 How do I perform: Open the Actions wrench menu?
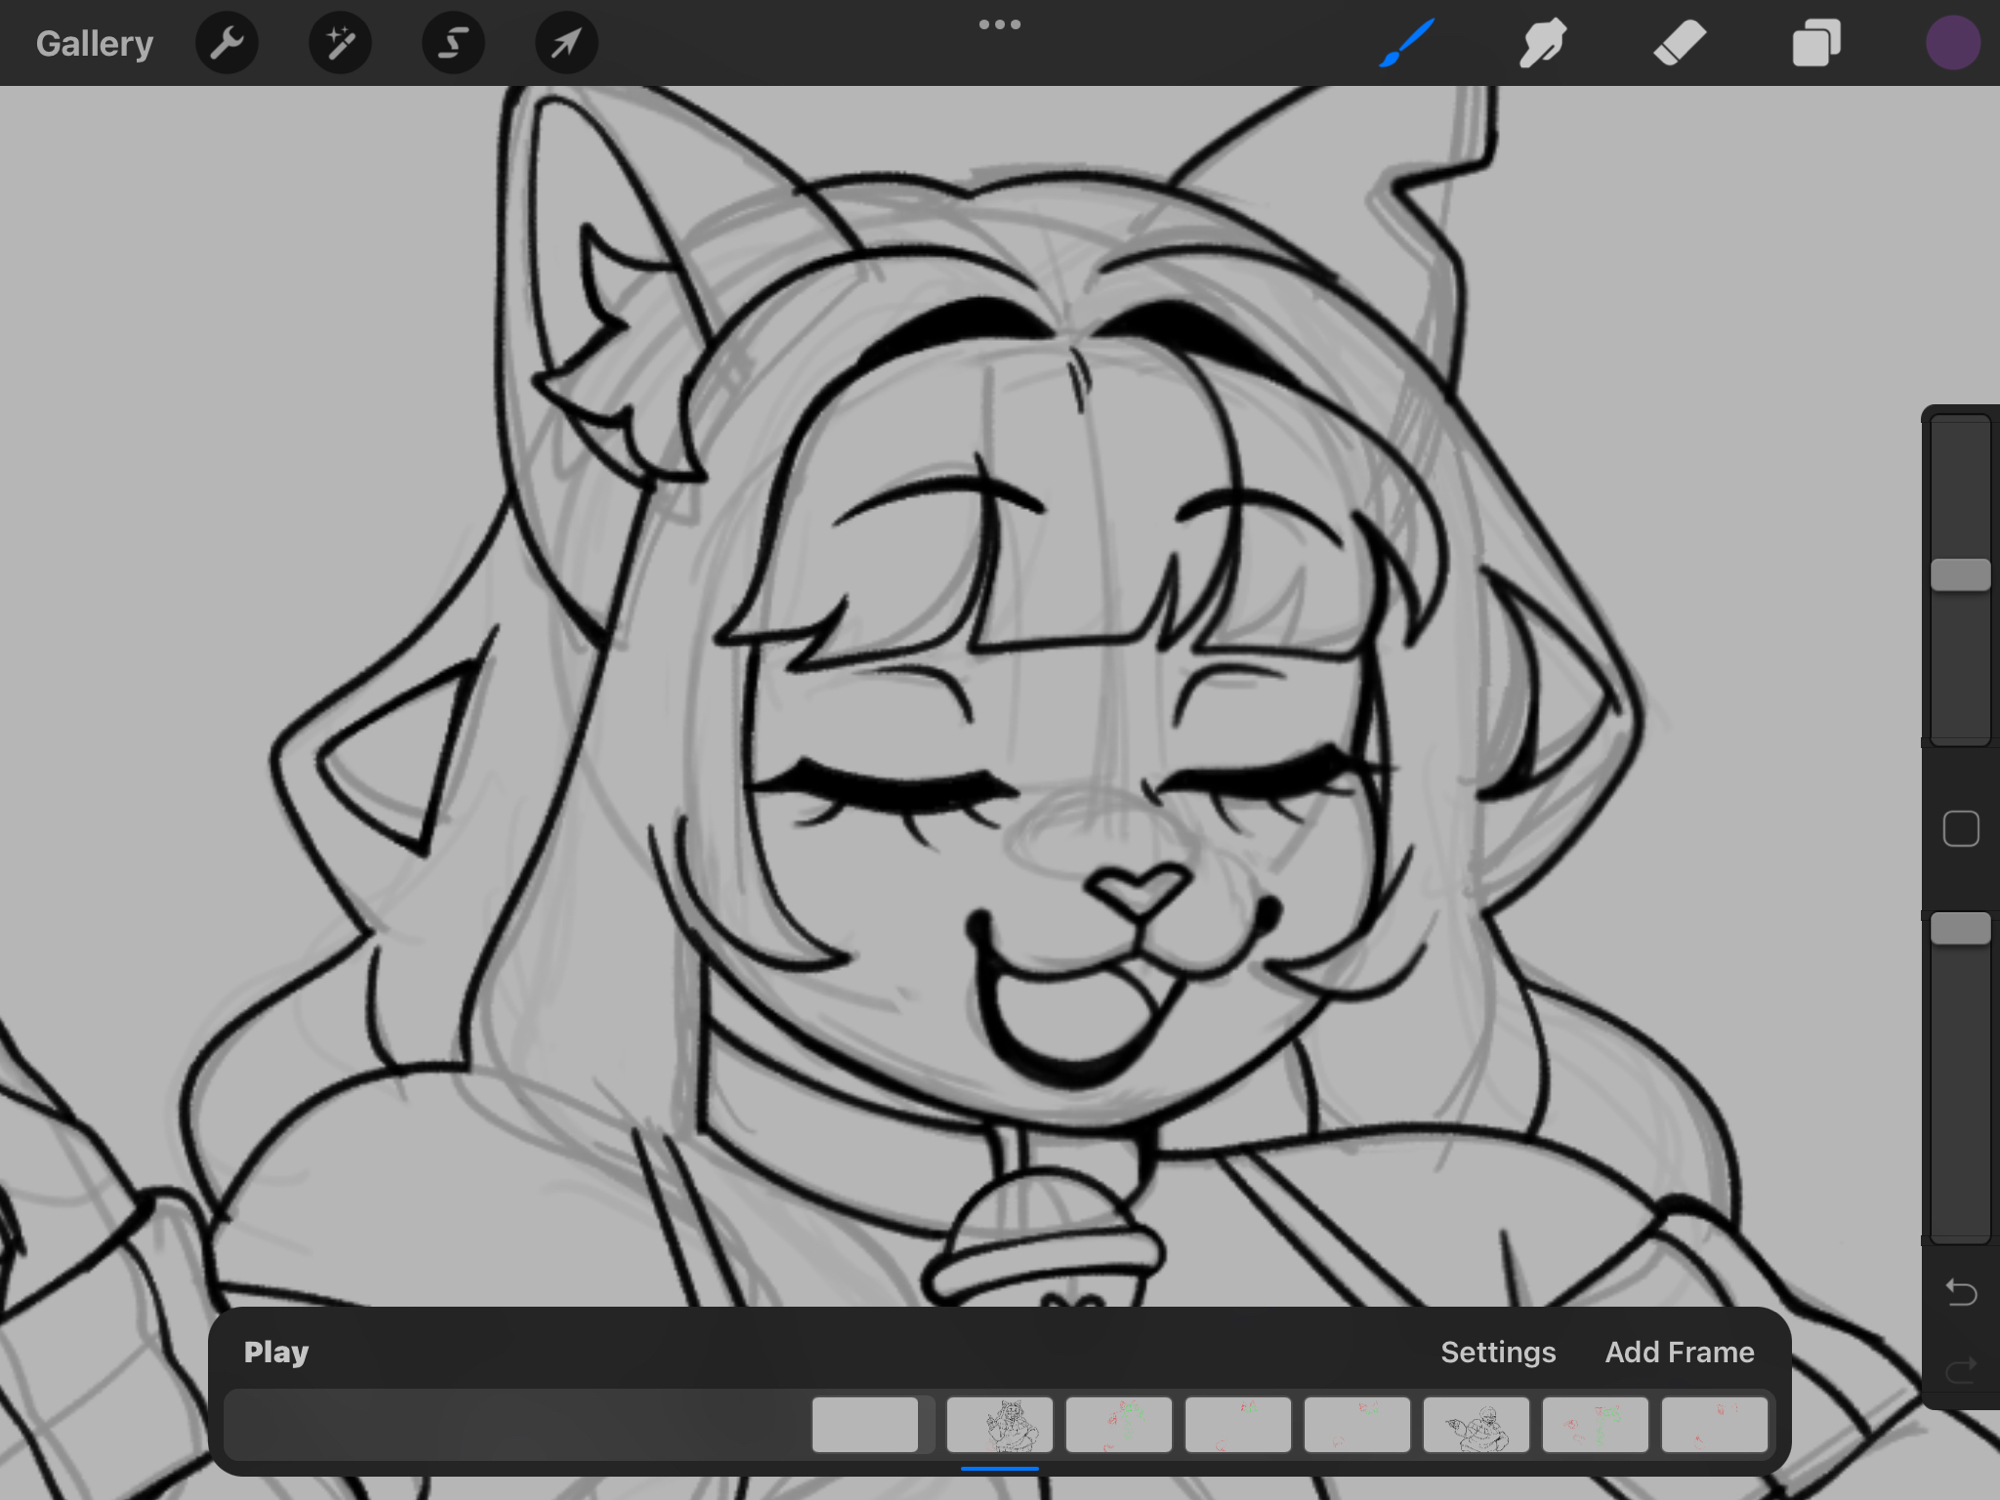[x=227, y=43]
